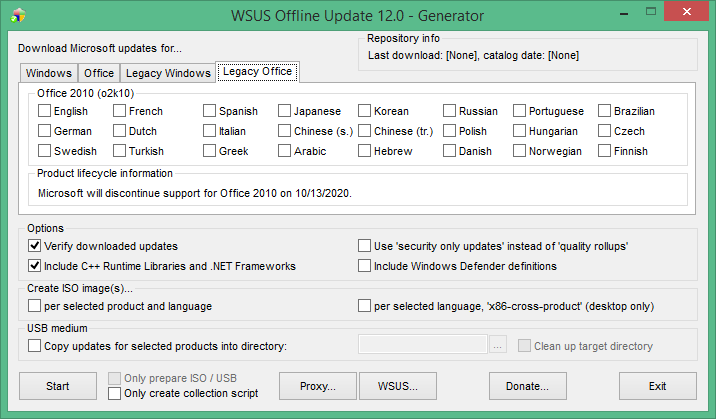
Task: Check the Czech checkbox
Action: [604, 131]
